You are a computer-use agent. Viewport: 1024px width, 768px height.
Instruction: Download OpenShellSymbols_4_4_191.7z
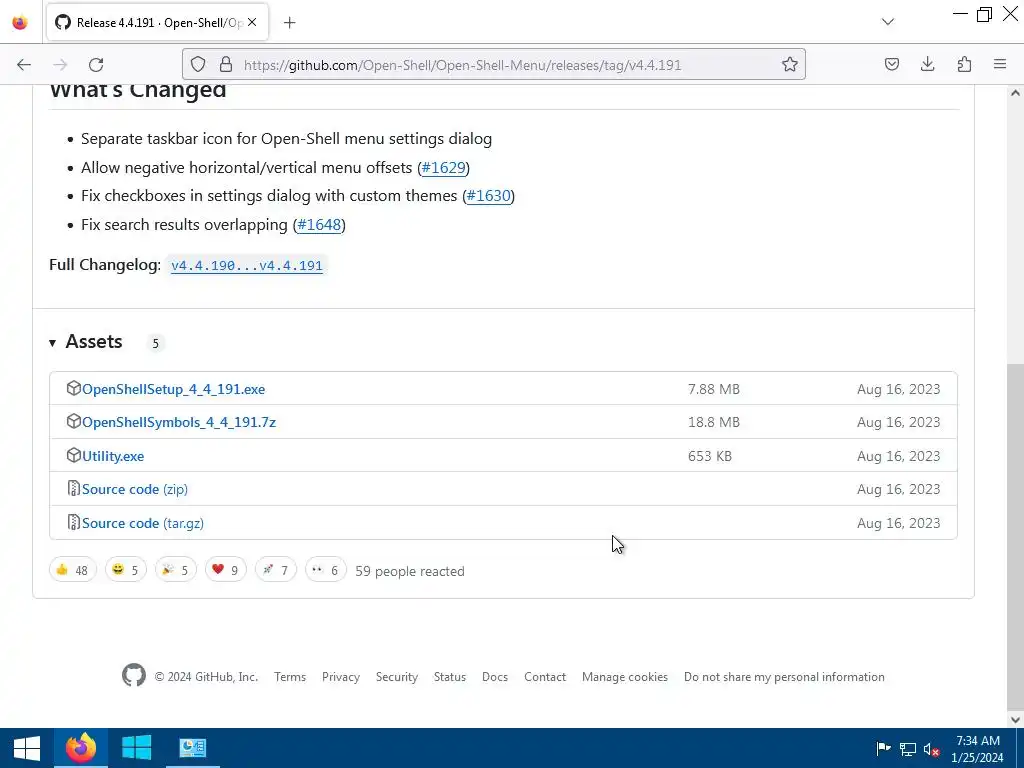click(179, 423)
